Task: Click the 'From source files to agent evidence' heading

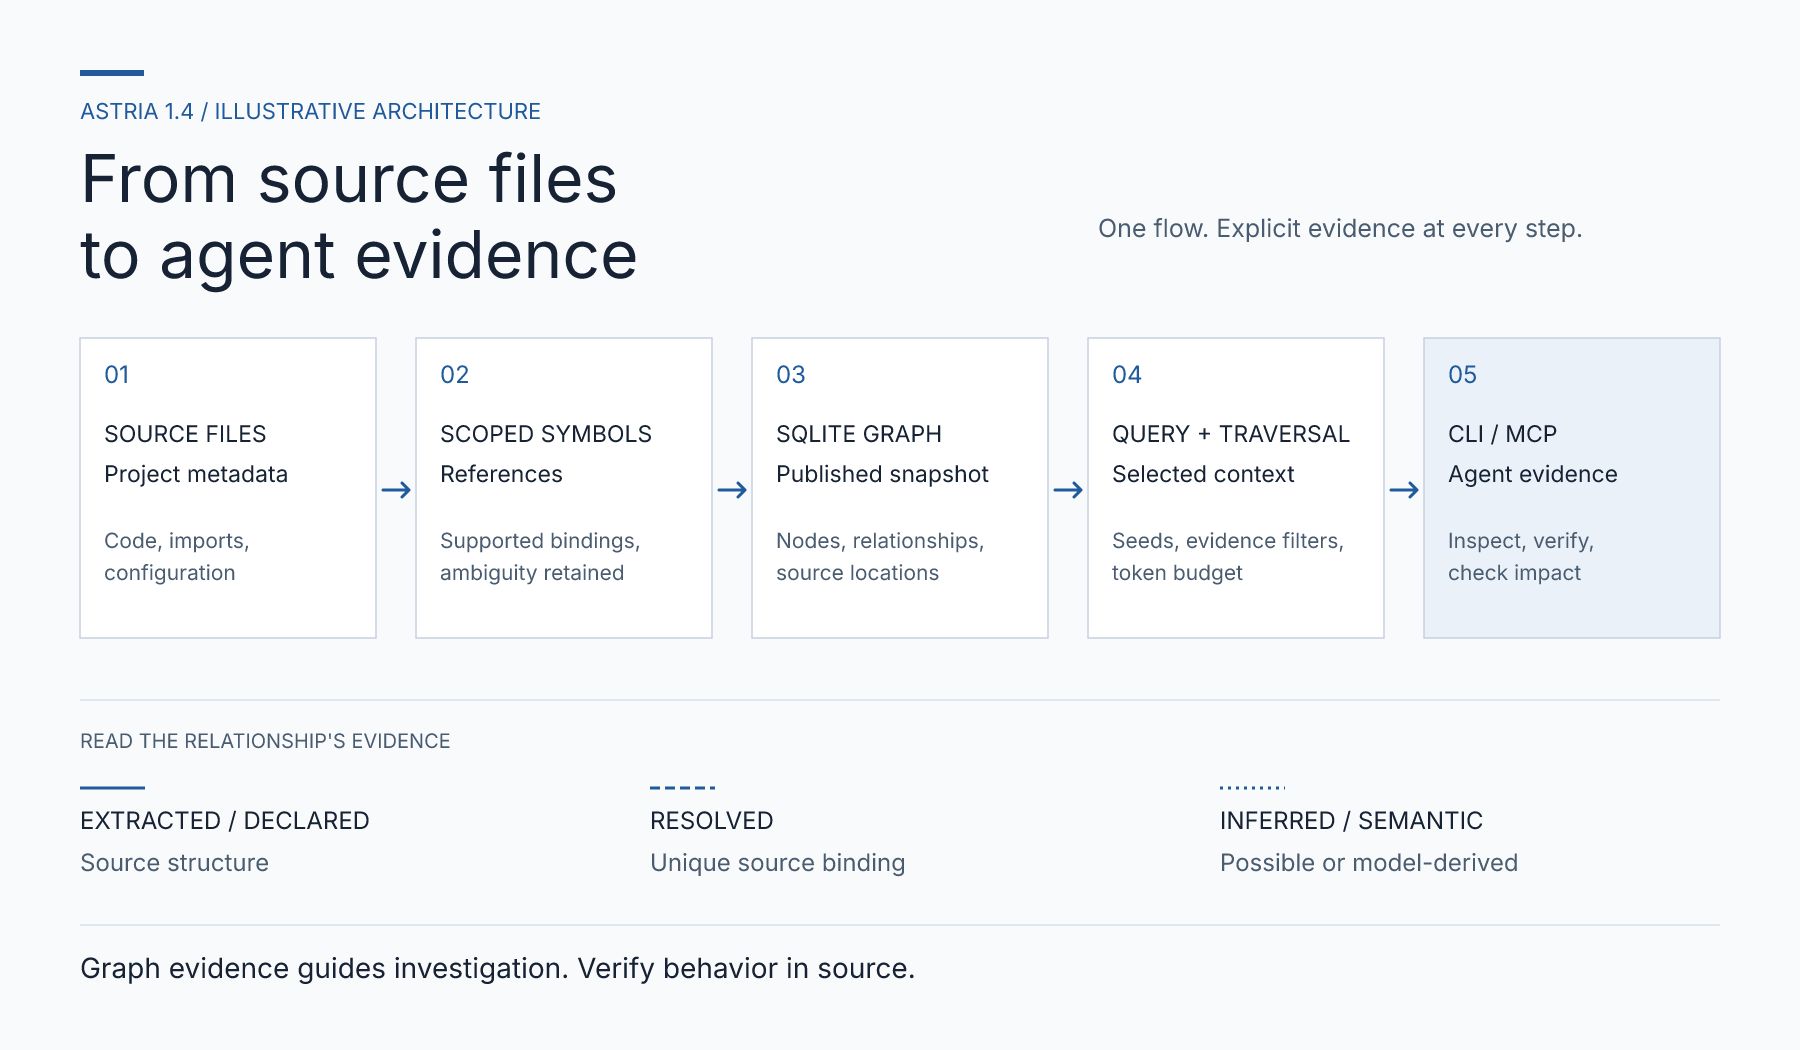Action: tap(358, 217)
